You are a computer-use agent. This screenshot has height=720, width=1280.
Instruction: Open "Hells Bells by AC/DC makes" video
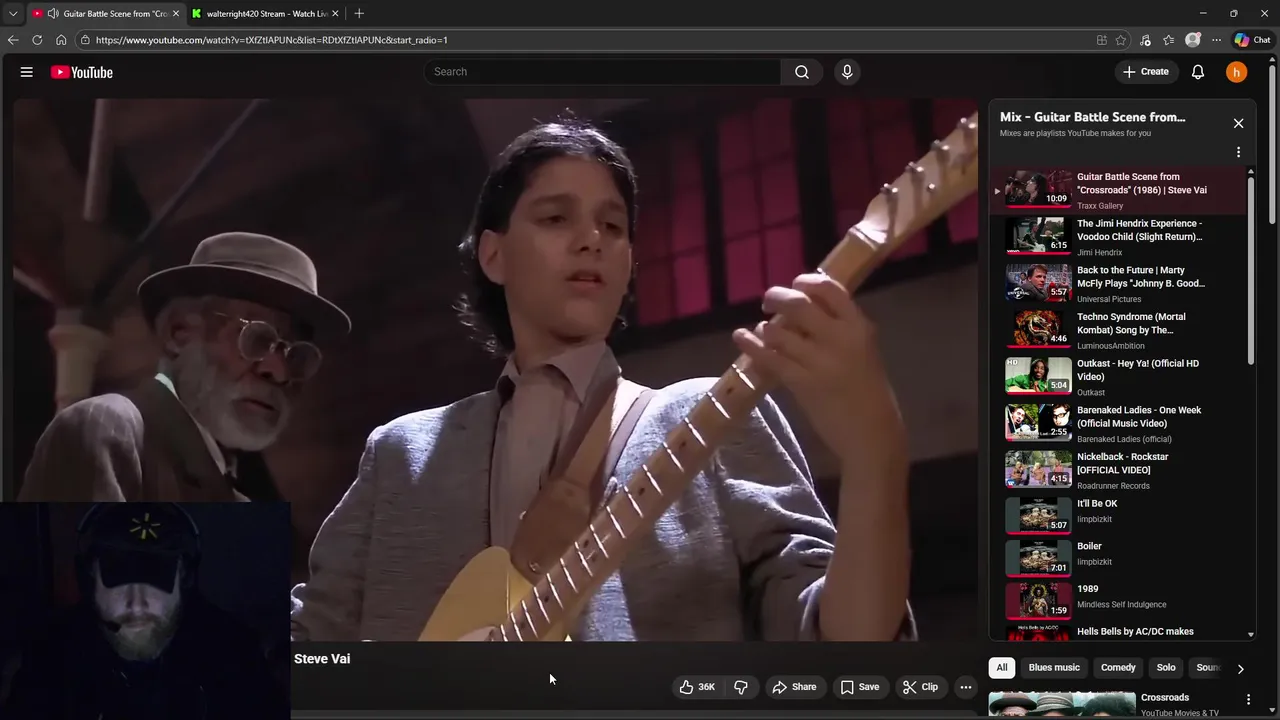(1120, 632)
